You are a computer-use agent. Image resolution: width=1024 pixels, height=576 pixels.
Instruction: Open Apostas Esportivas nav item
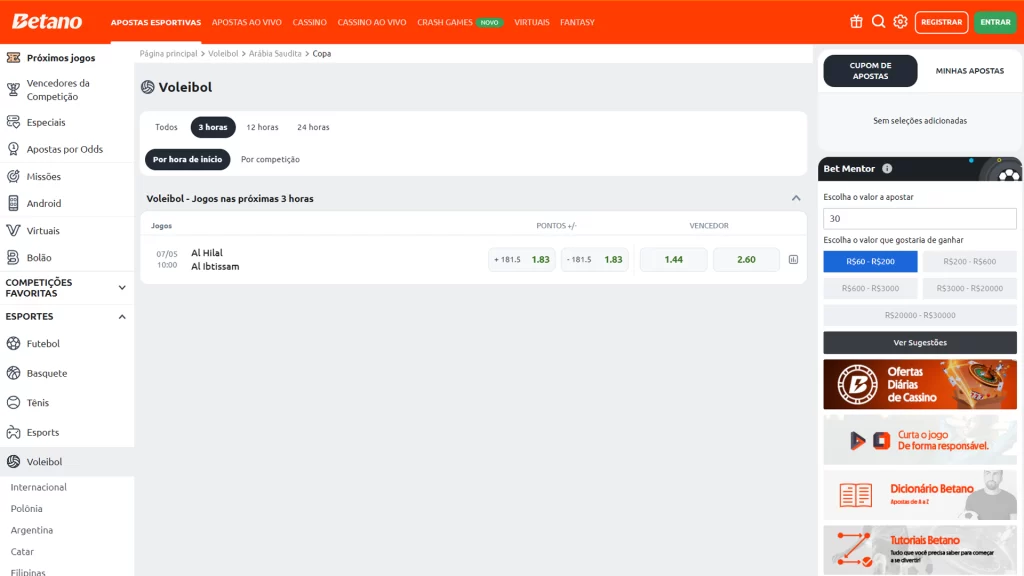156,22
